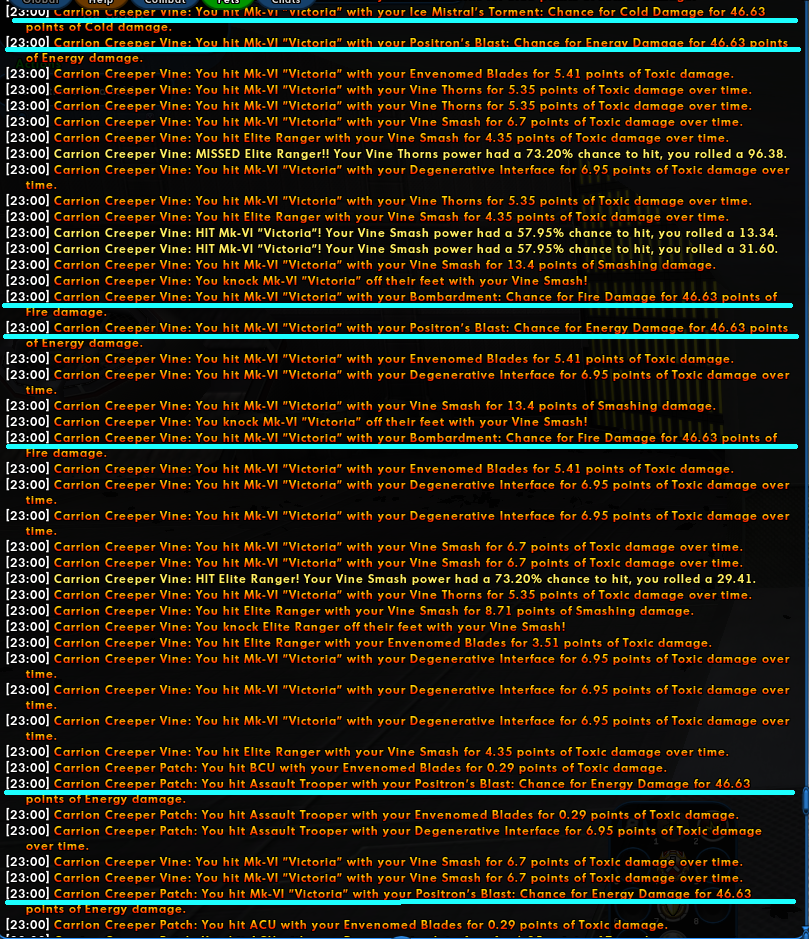
Task: Click "You knock Elite Ranger off their feet" line
Action: [286, 627]
